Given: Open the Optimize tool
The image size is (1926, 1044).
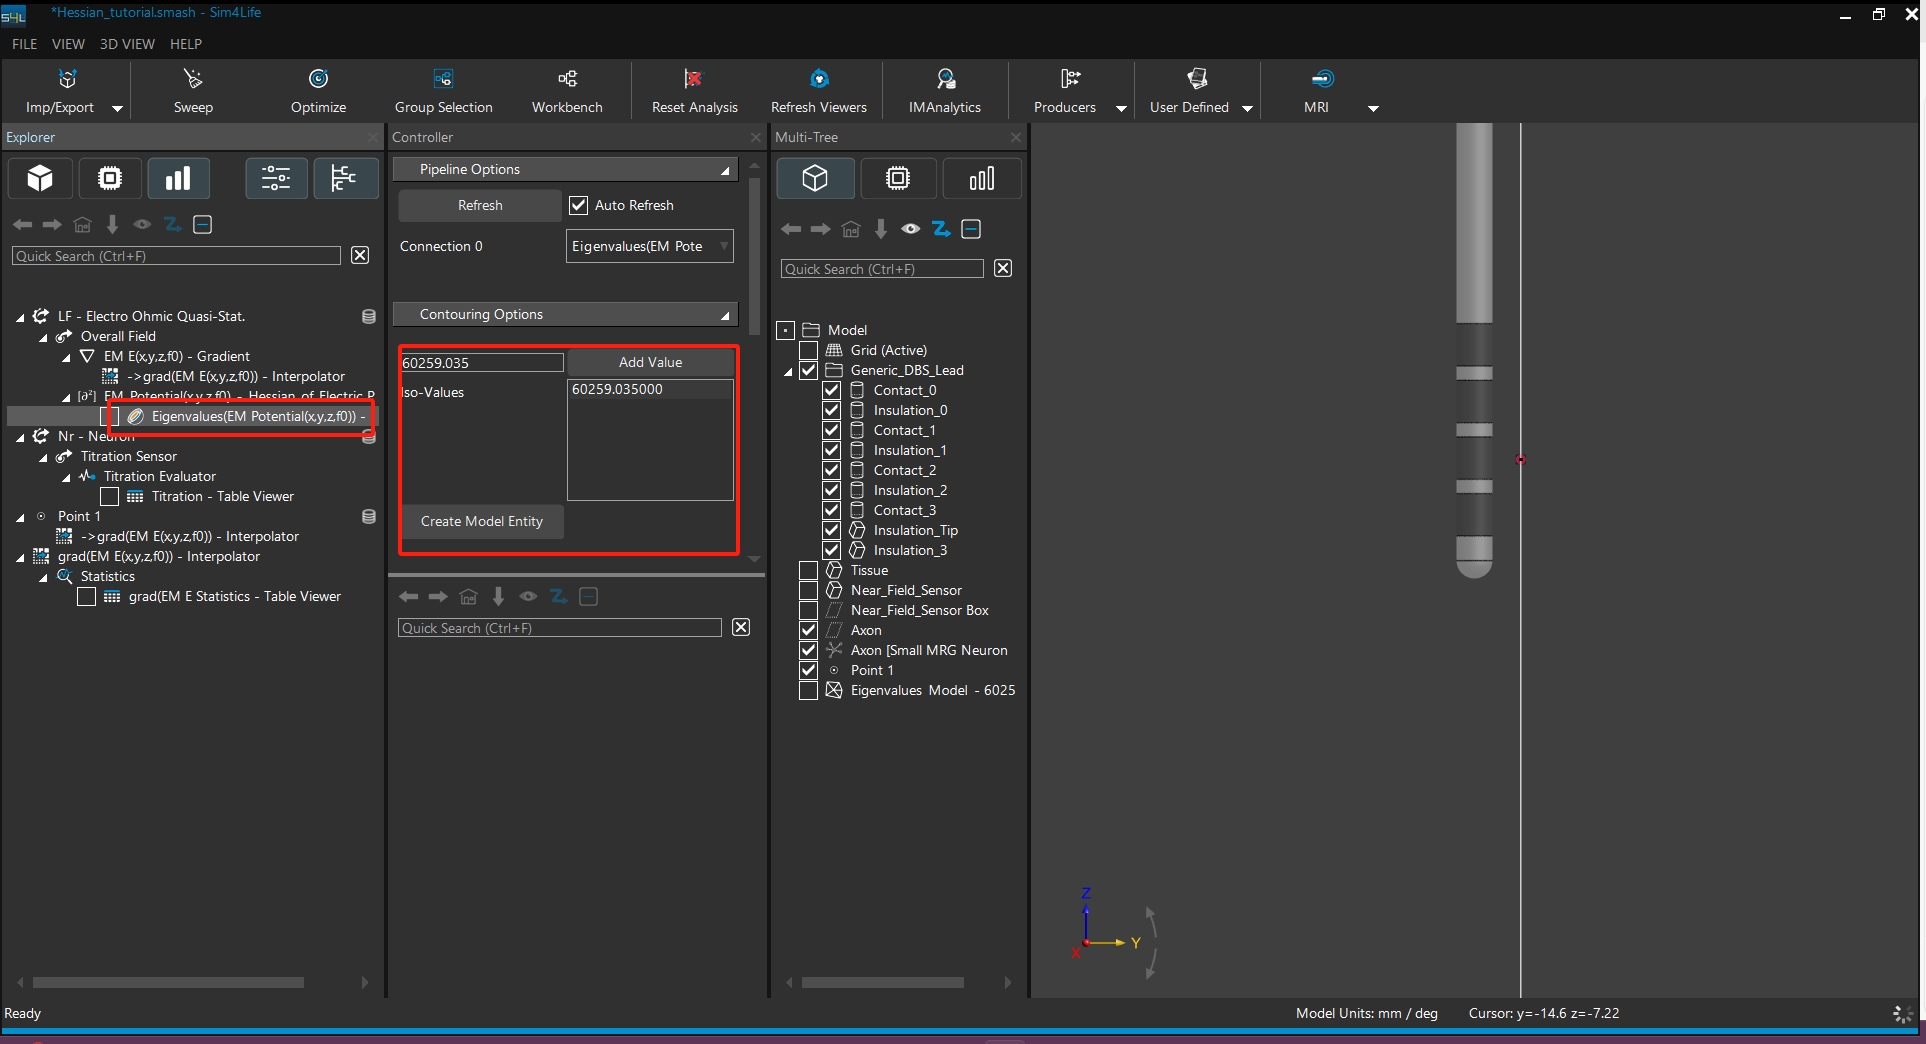Looking at the screenshot, I should pyautogui.click(x=318, y=80).
